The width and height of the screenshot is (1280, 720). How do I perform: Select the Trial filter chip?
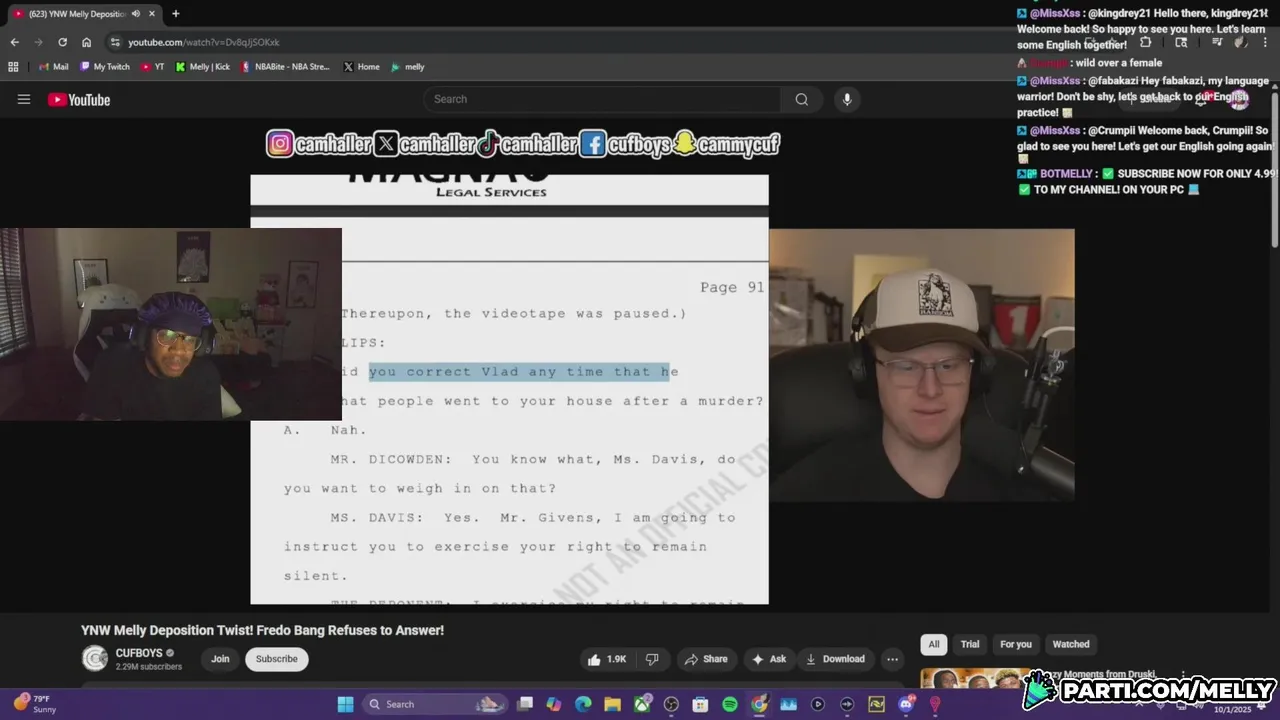point(970,644)
